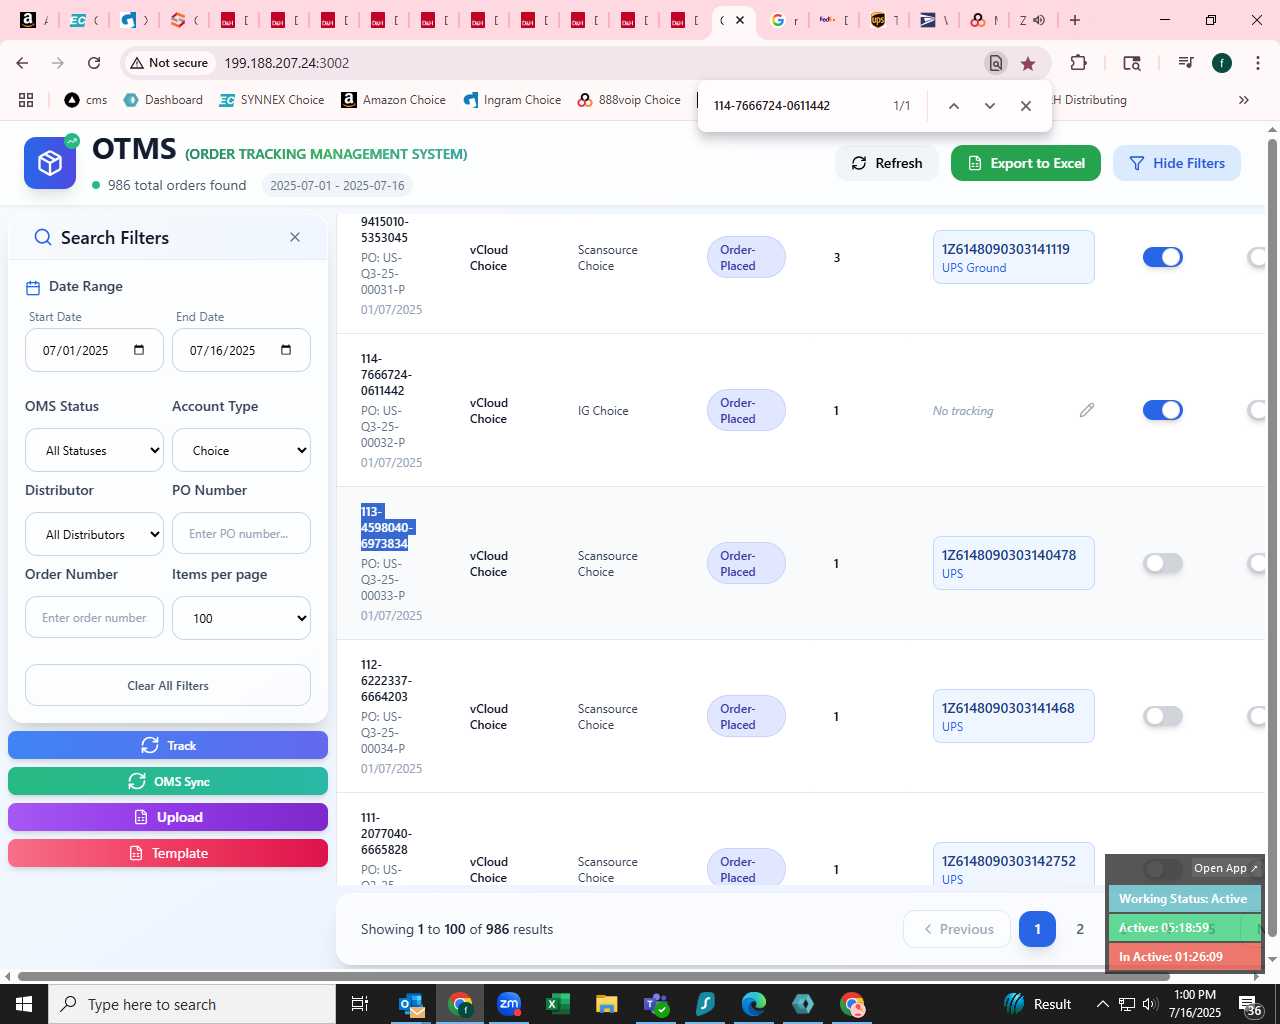1280x1024 pixels.
Task: Open the Amazon Choice bookmark
Action: (x=394, y=100)
